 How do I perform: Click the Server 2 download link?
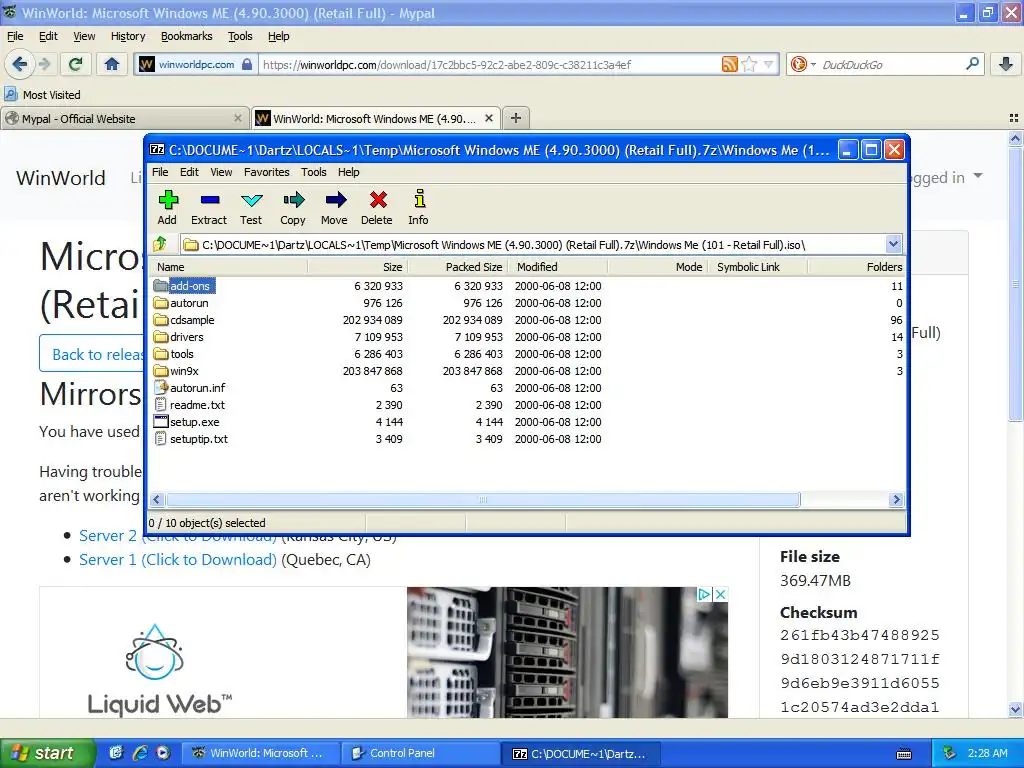coord(178,536)
